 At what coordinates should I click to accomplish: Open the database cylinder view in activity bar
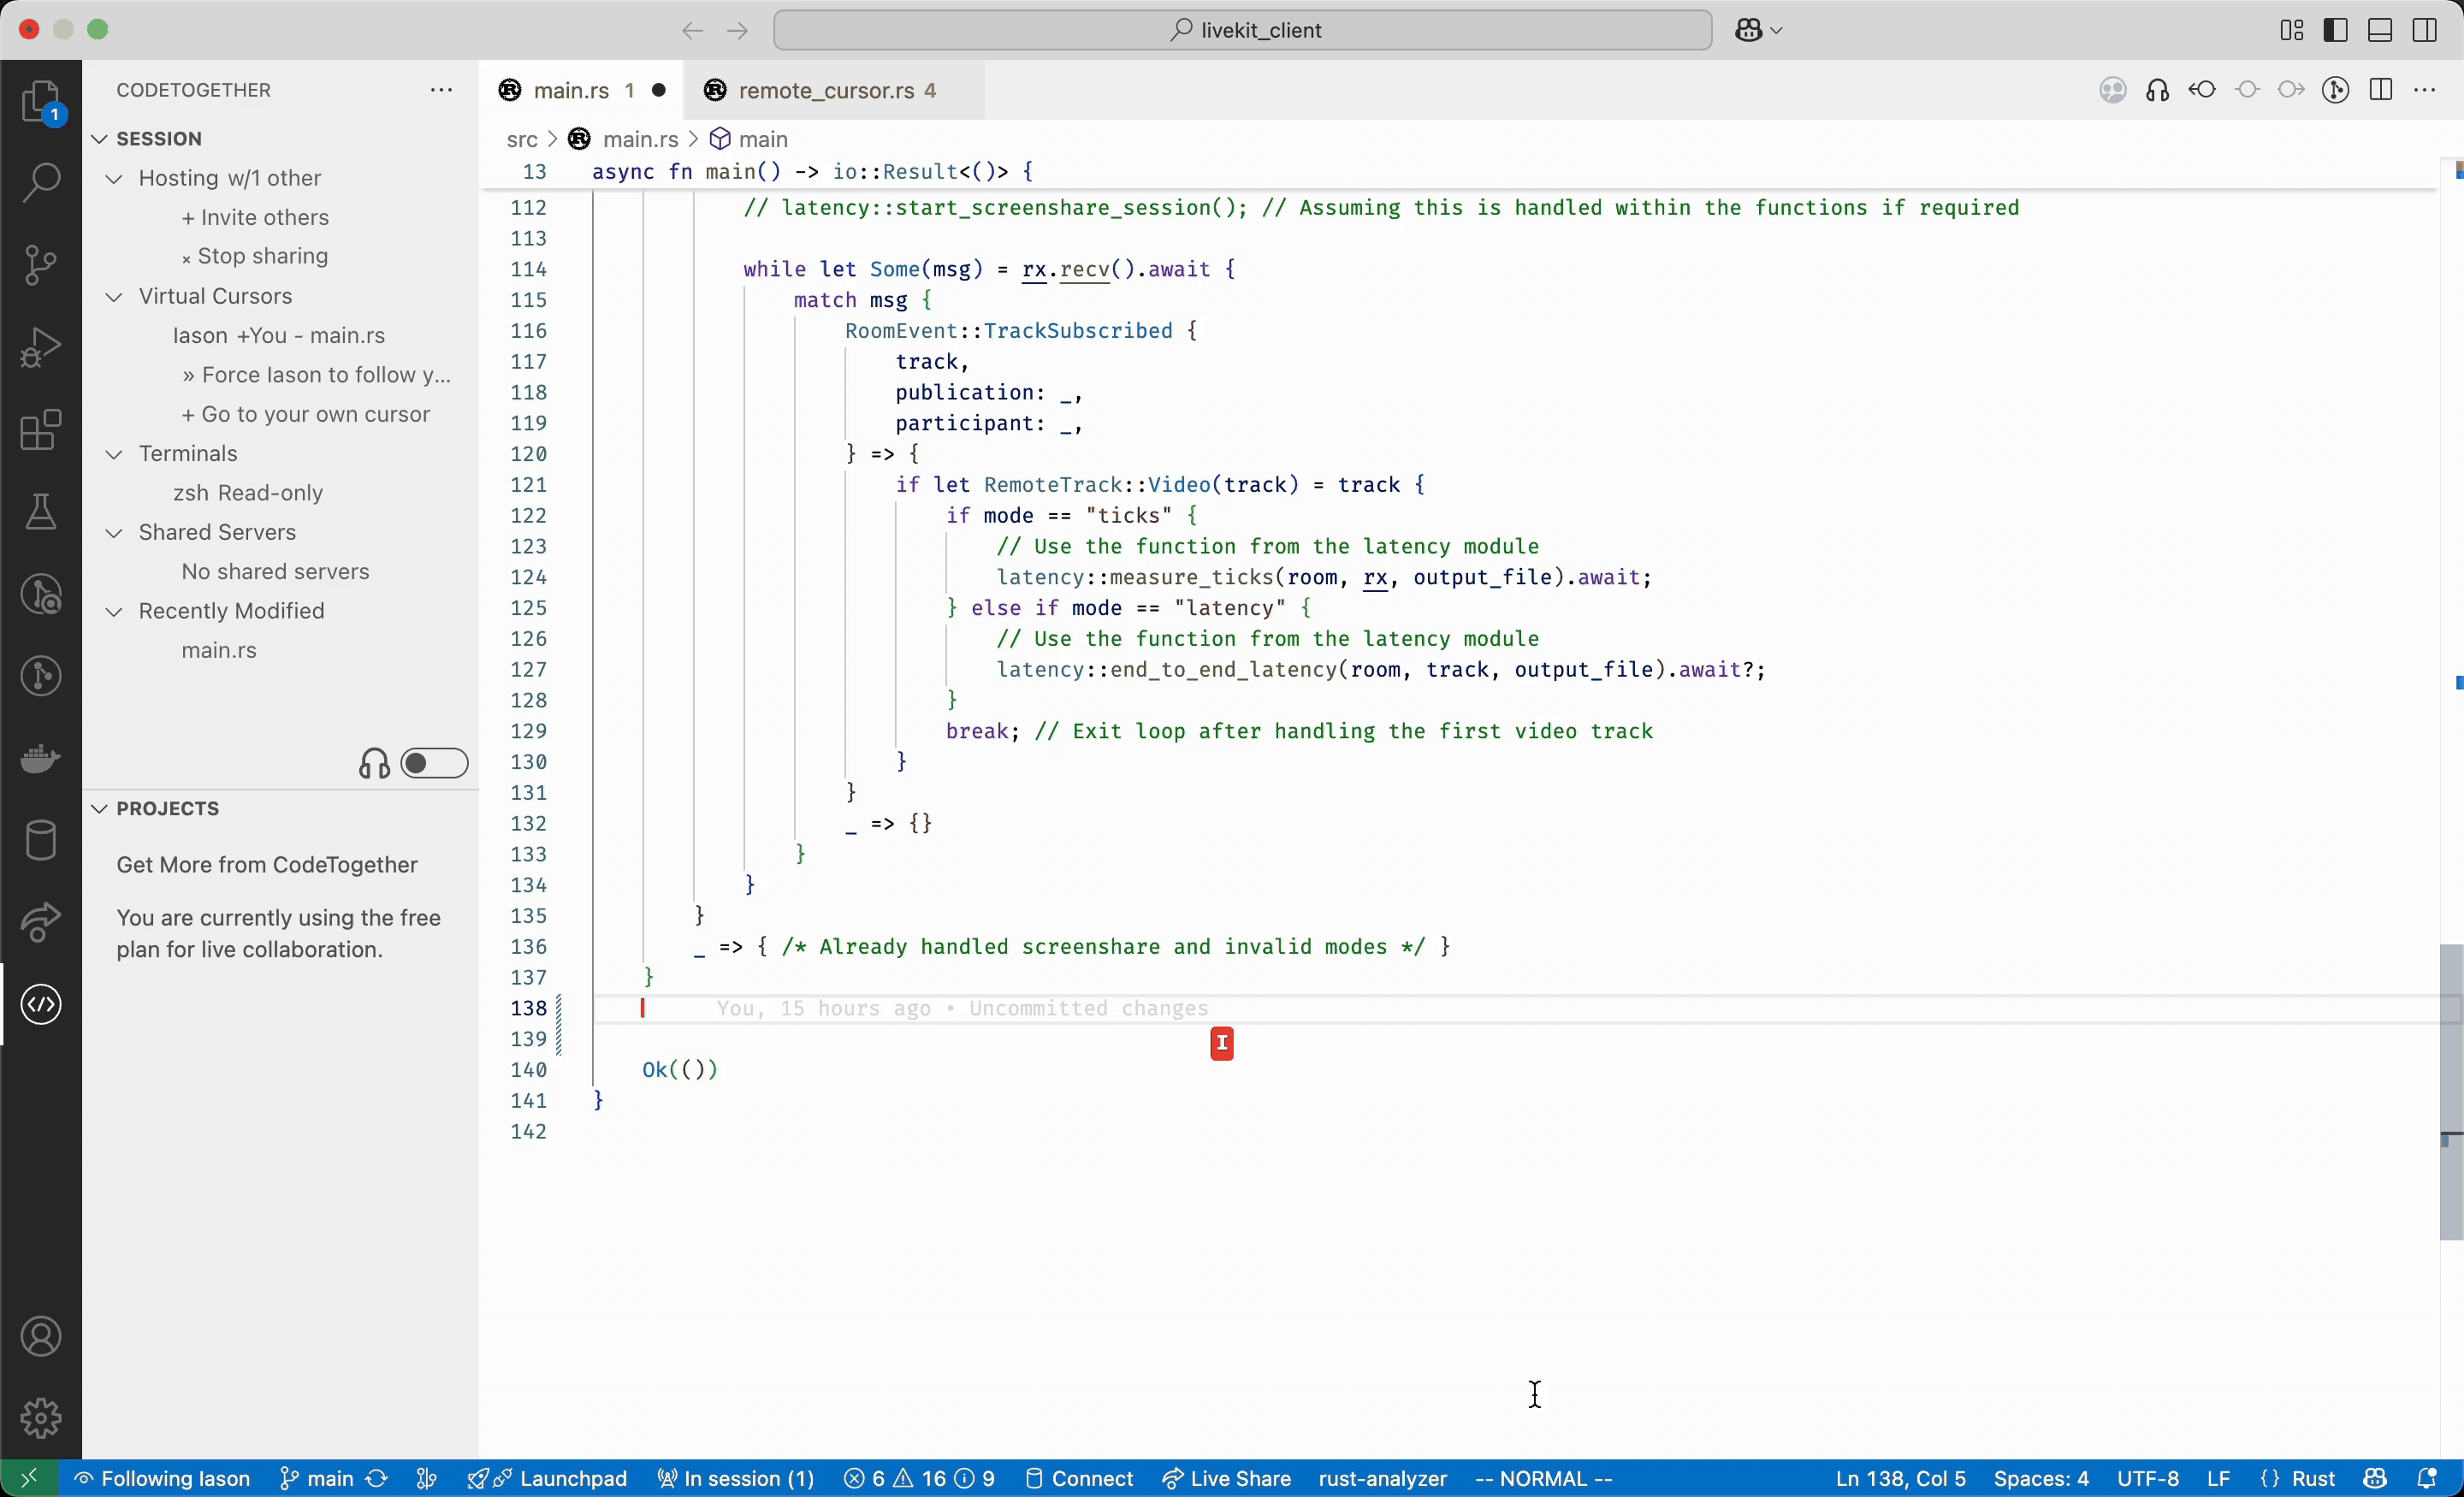coord(41,840)
